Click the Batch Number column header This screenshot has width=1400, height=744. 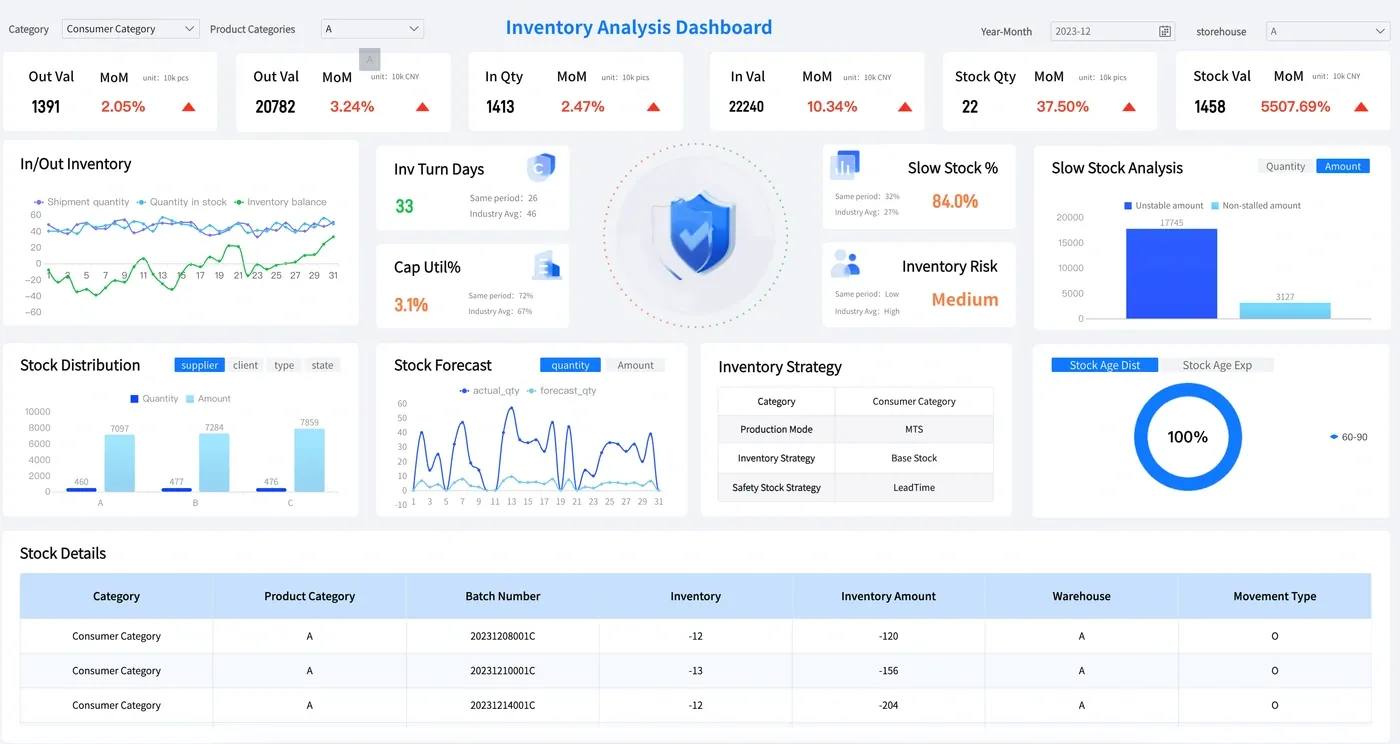503,596
